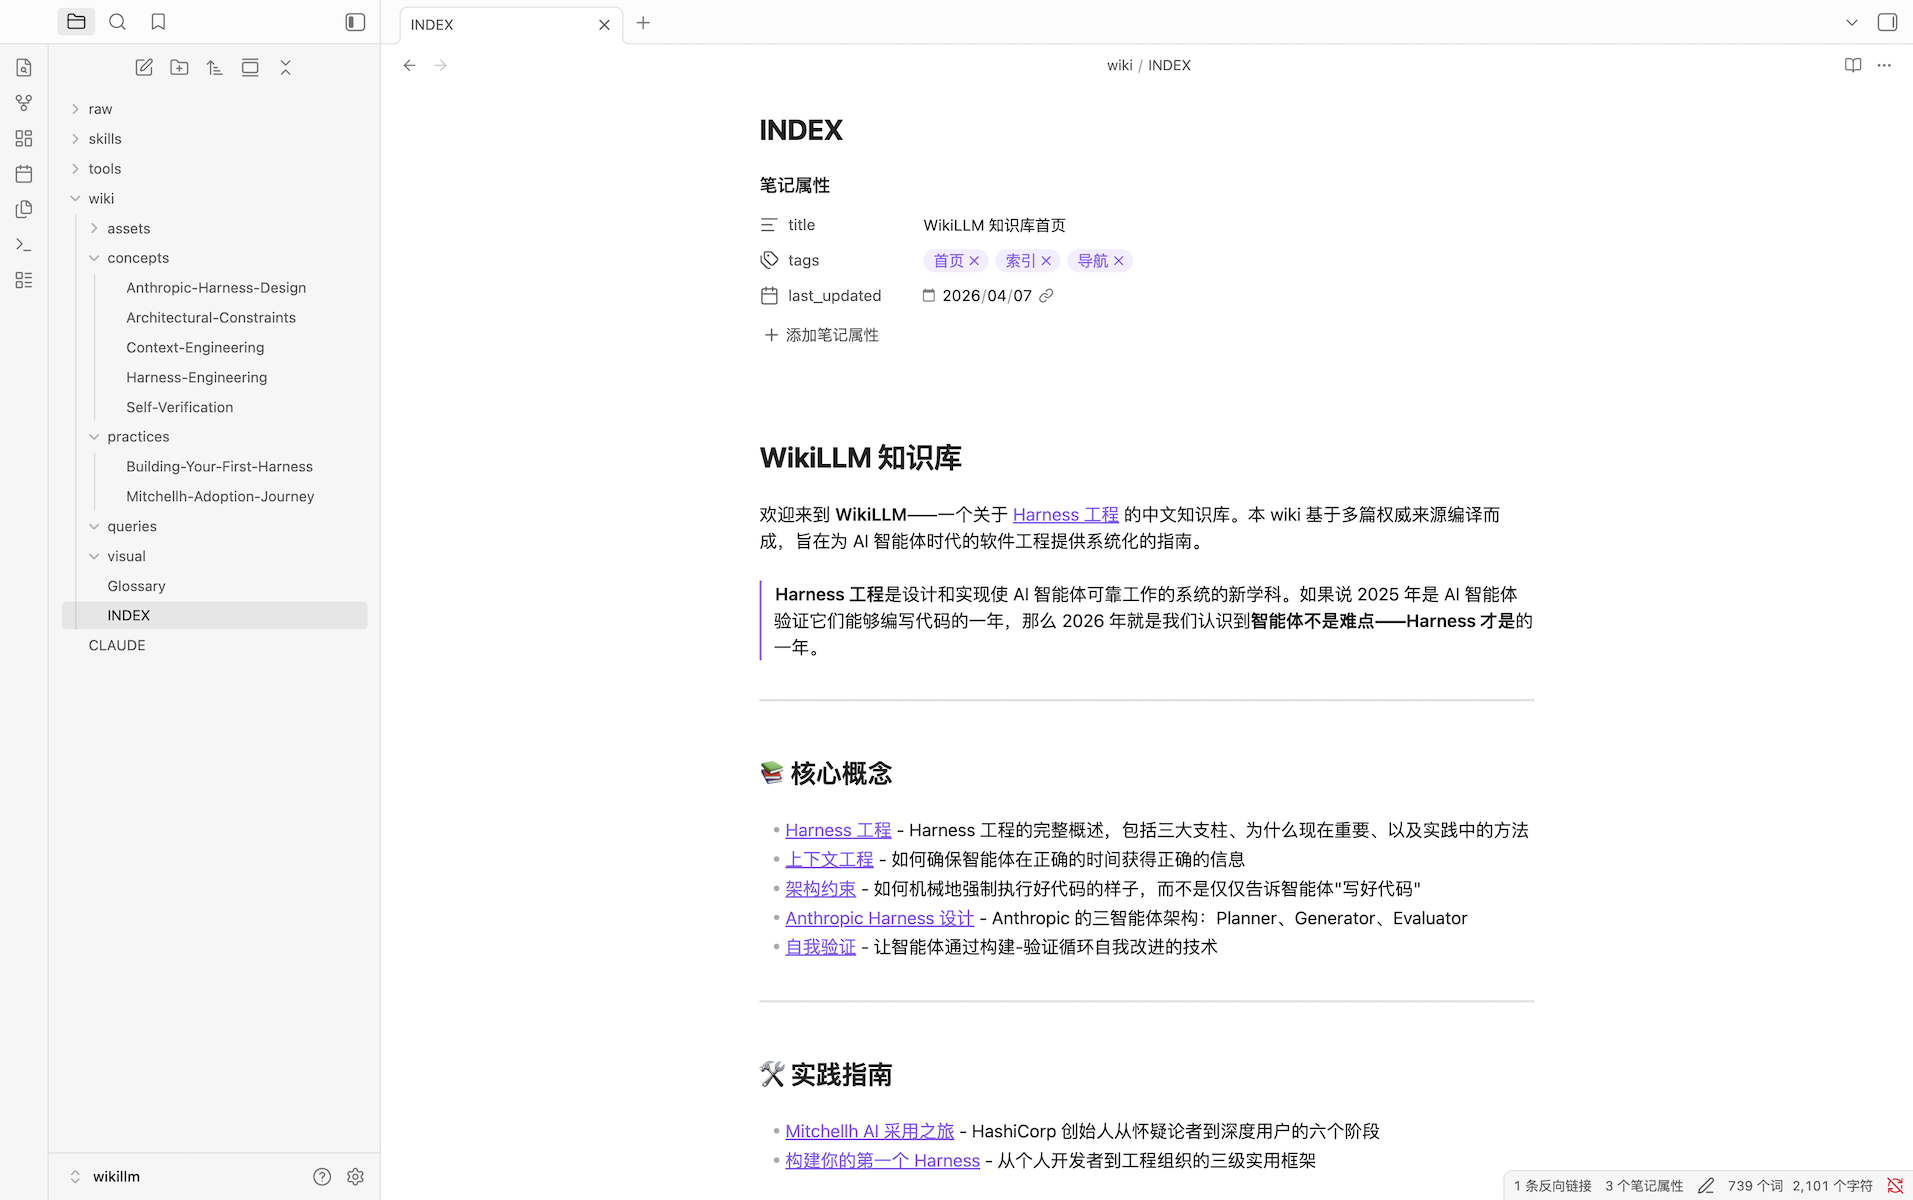1913x1200 pixels.
Task: Open the wikillm vault switcher
Action: 116,1177
